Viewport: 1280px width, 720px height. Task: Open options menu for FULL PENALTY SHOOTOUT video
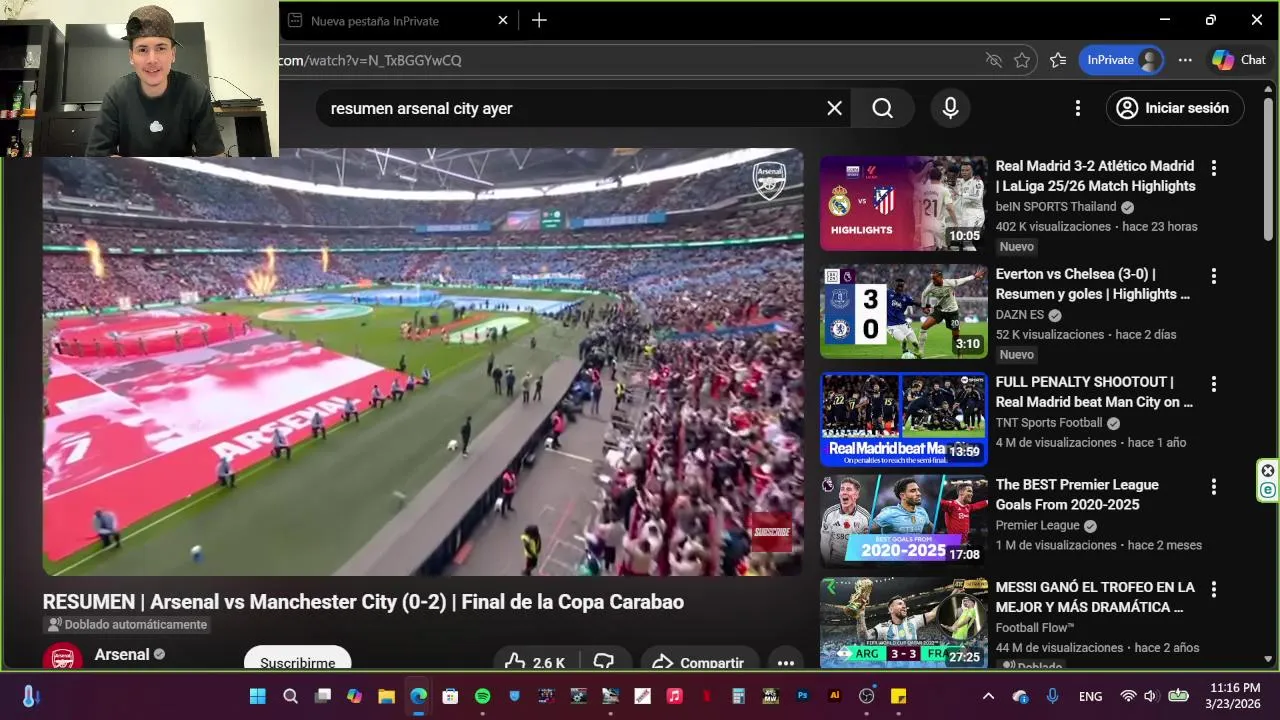(1214, 384)
